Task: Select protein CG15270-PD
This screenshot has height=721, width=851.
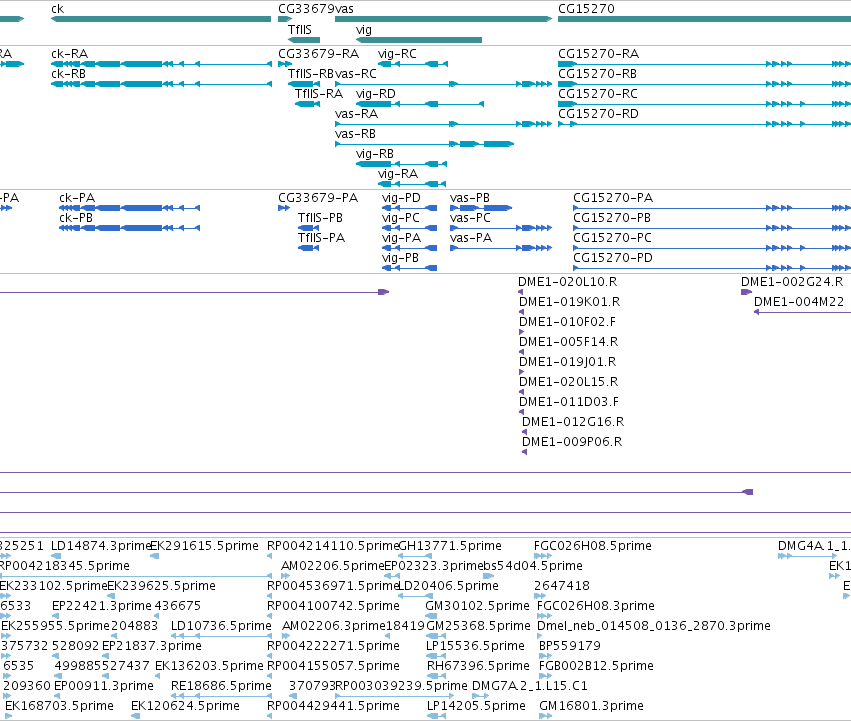Action: pos(712,268)
